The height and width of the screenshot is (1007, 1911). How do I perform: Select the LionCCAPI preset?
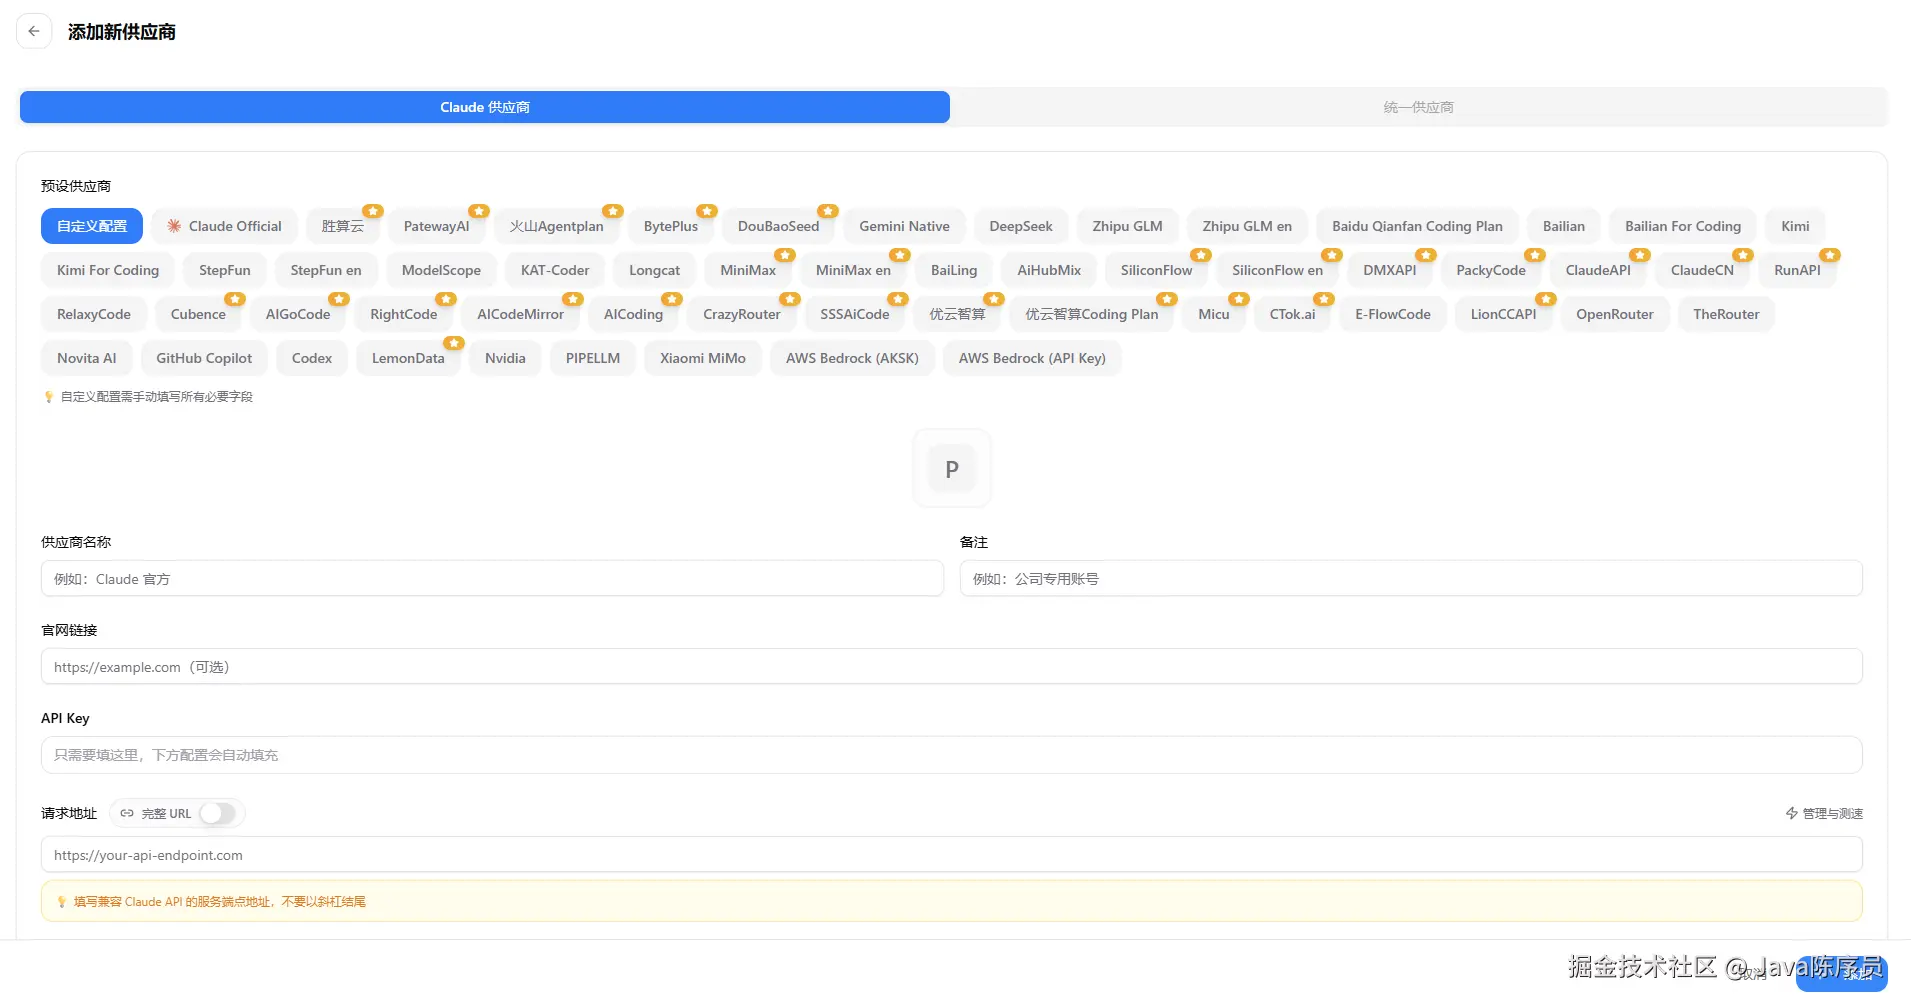click(x=1504, y=314)
